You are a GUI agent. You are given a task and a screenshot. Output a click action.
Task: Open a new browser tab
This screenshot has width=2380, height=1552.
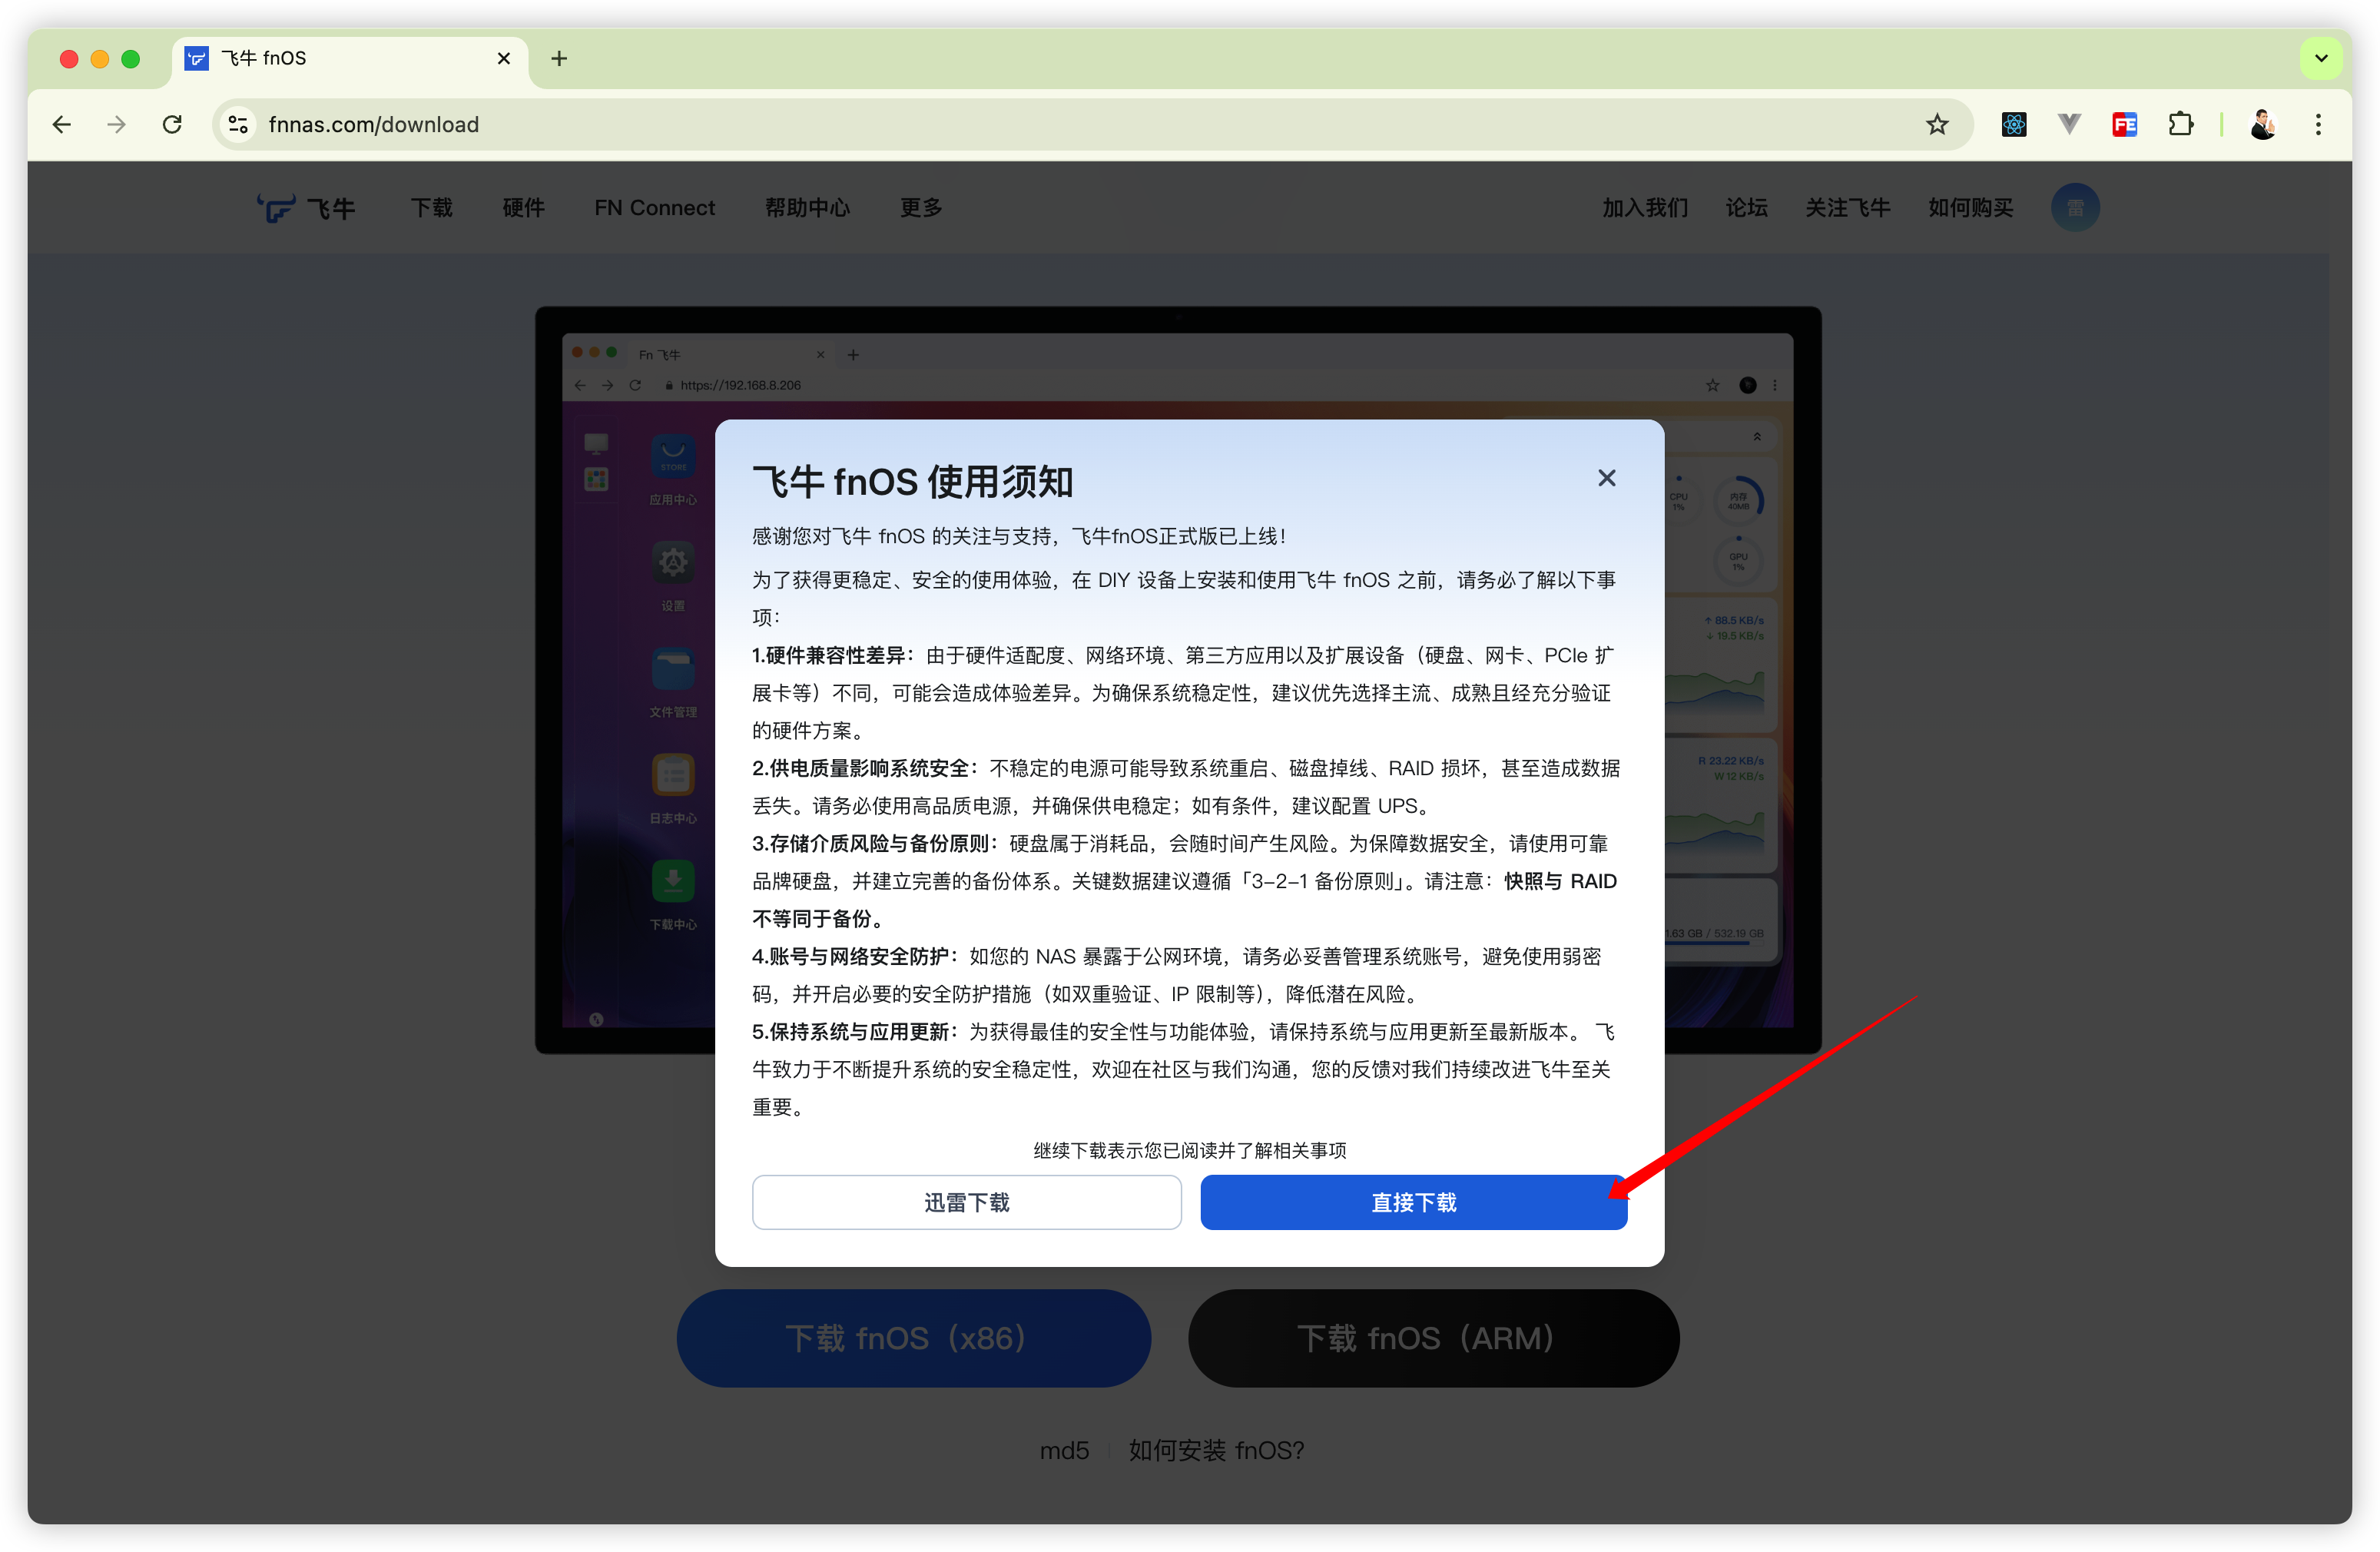(x=559, y=58)
